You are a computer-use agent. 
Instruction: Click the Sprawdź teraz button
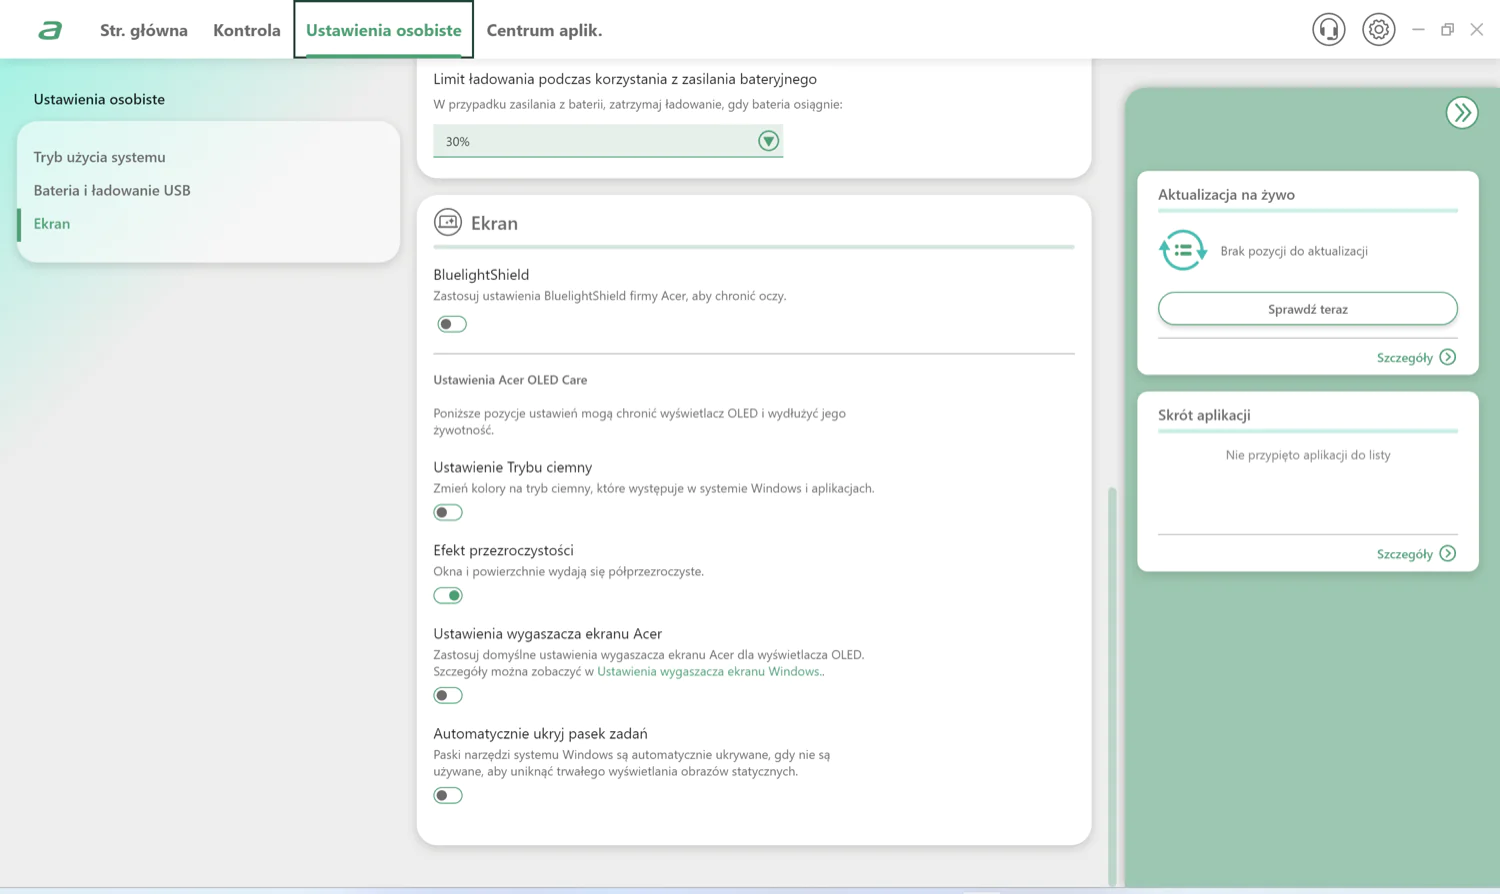[1308, 308]
